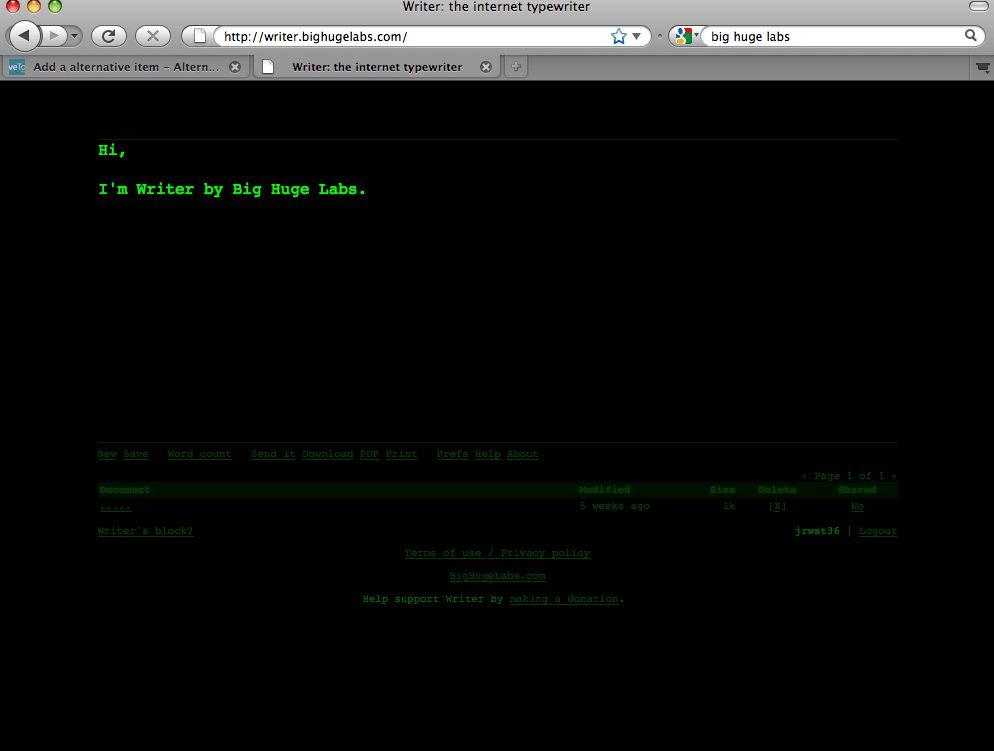Click the page identity icon beside the URL
Viewport: 994px width, 751px height.
pos(200,36)
